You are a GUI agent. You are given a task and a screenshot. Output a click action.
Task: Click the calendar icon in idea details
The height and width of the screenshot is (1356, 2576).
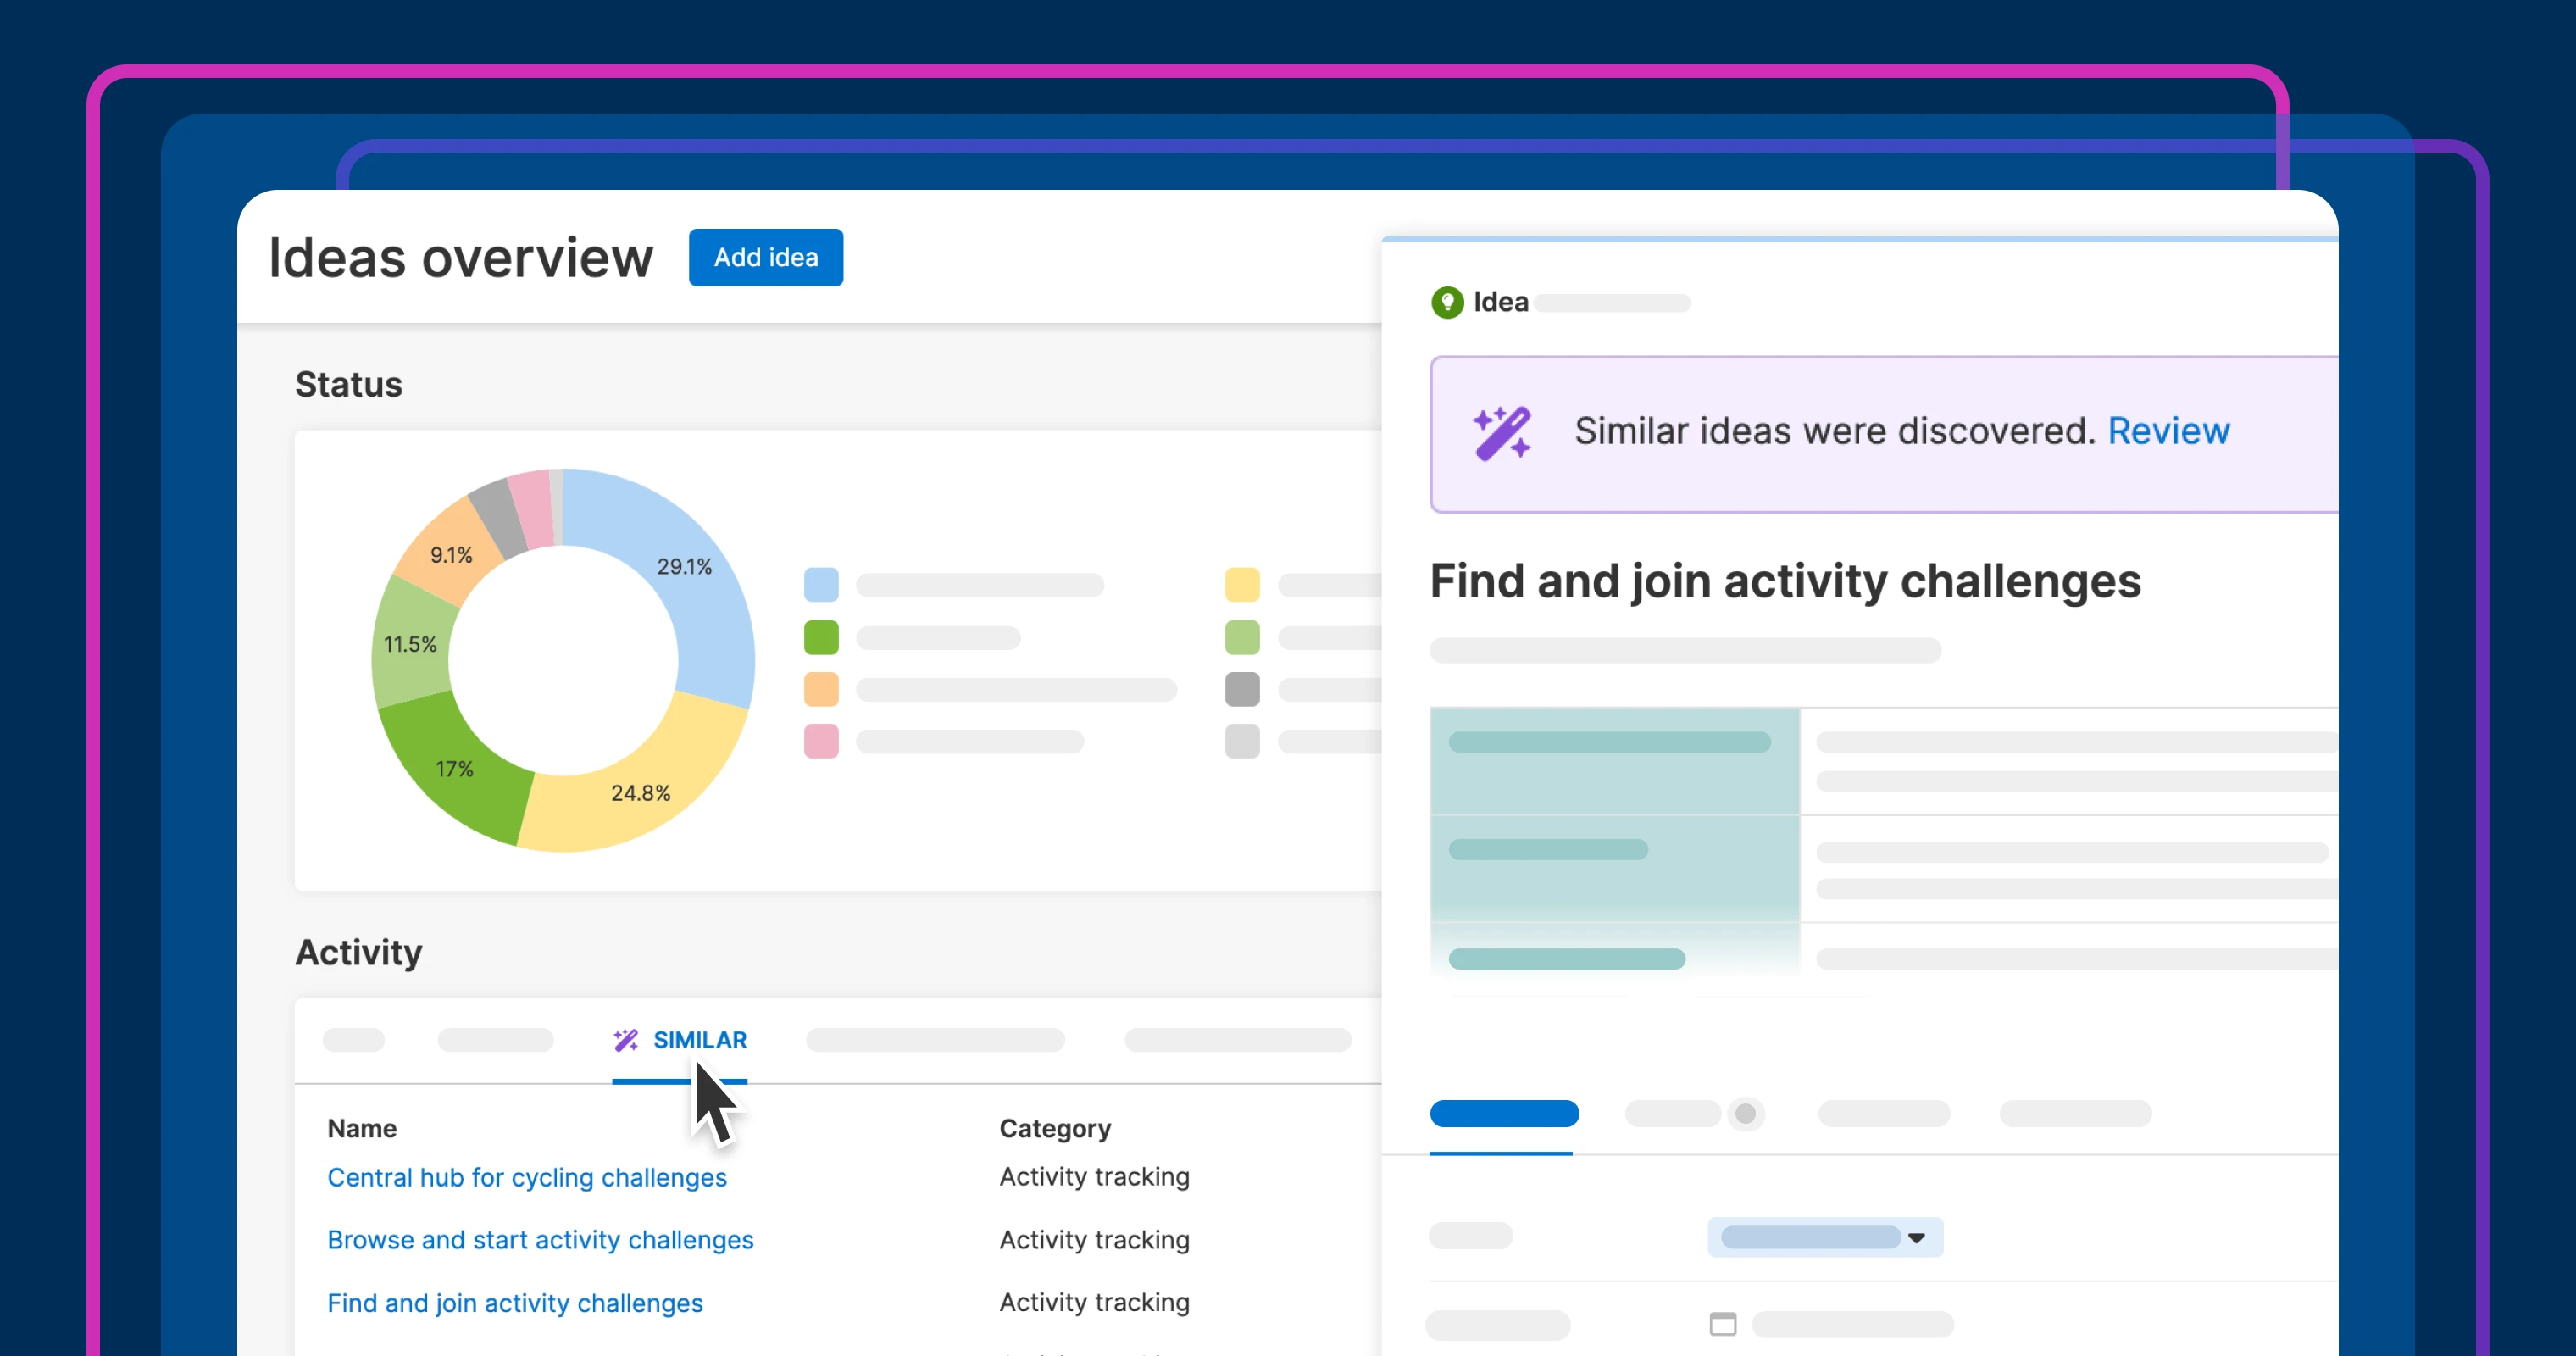pos(1722,1324)
